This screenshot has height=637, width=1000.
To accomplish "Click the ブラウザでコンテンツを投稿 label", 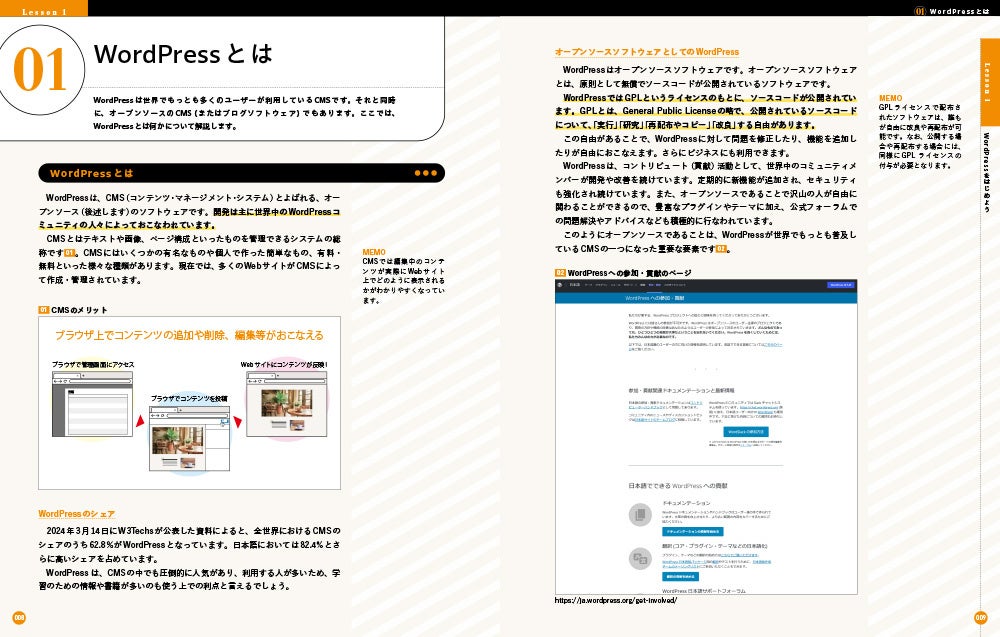I will click(x=189, y=399).
